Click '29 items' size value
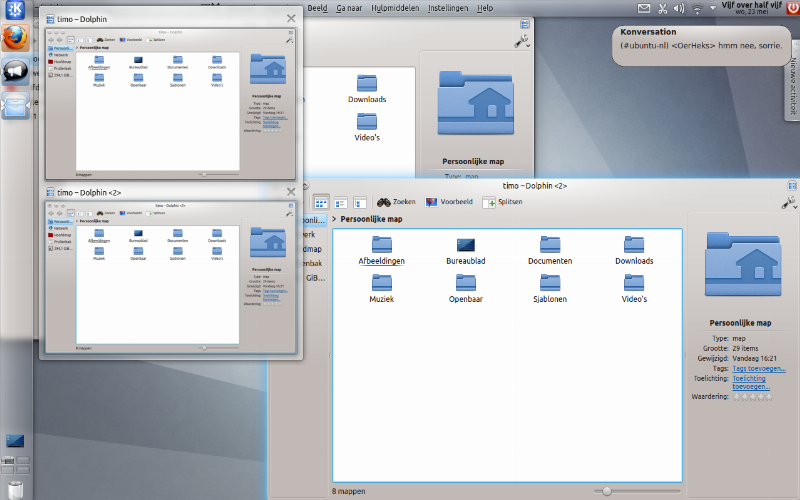Viewport: 800px width, 500px height. 745,348
